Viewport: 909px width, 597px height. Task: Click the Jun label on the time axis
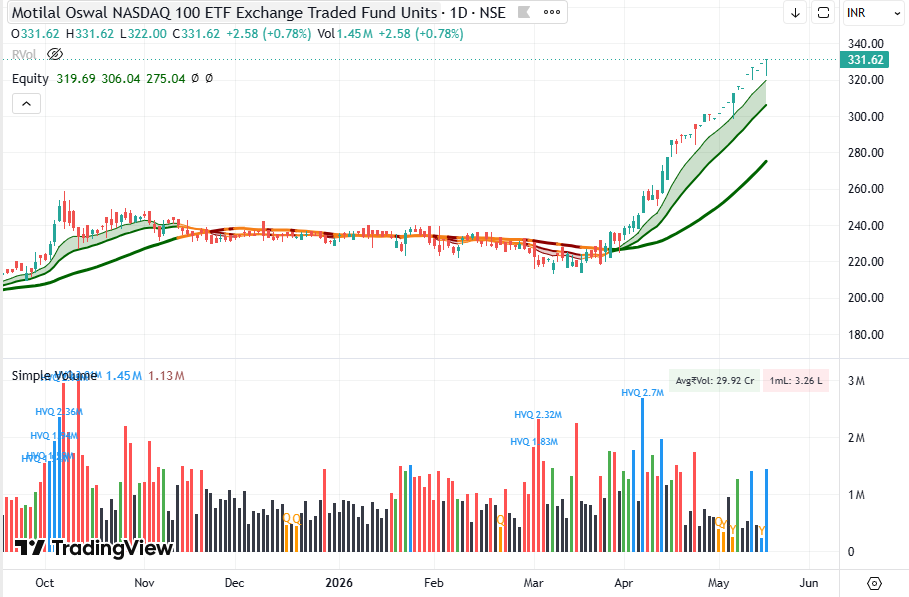pyautogui.click(x=809, y=583)
